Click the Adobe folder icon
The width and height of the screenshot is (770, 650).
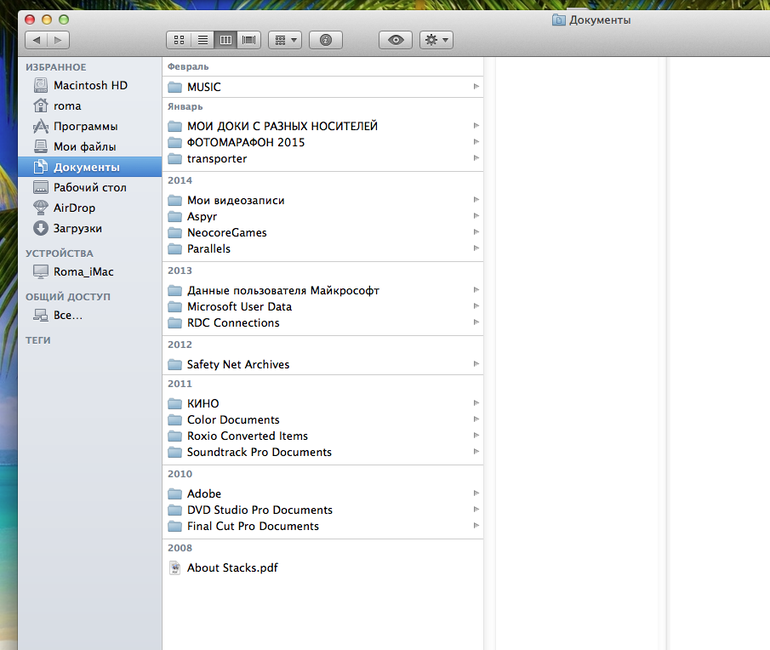click(x=175, y=494)
